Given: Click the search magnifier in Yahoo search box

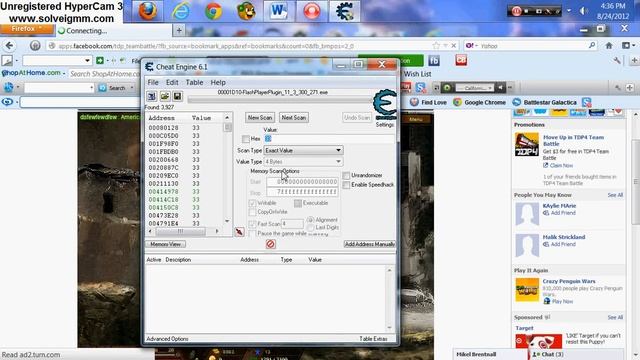Looking at the screenshot, I should [x=592, y=46].
